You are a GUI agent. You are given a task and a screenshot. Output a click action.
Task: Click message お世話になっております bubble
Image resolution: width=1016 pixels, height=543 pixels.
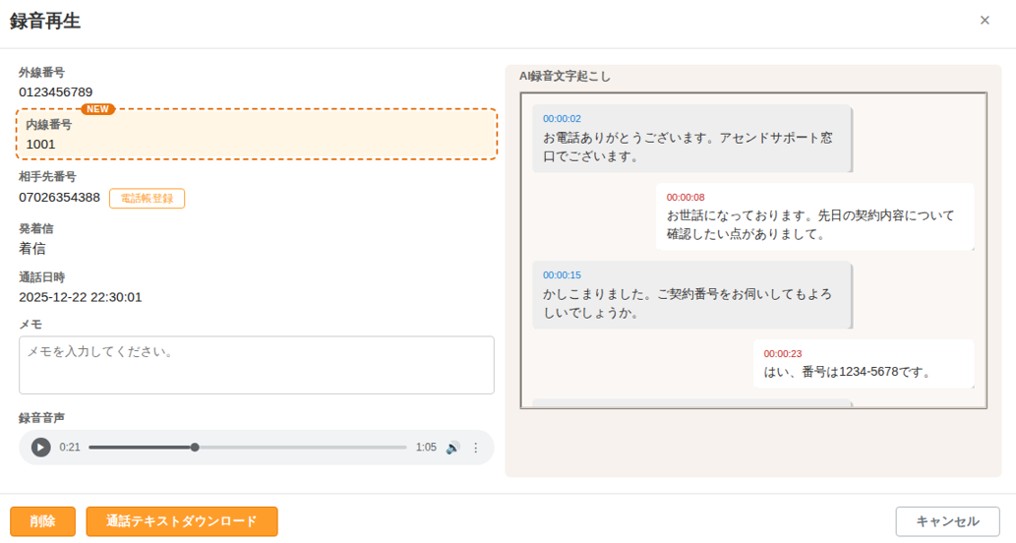(x=815, y=216)
